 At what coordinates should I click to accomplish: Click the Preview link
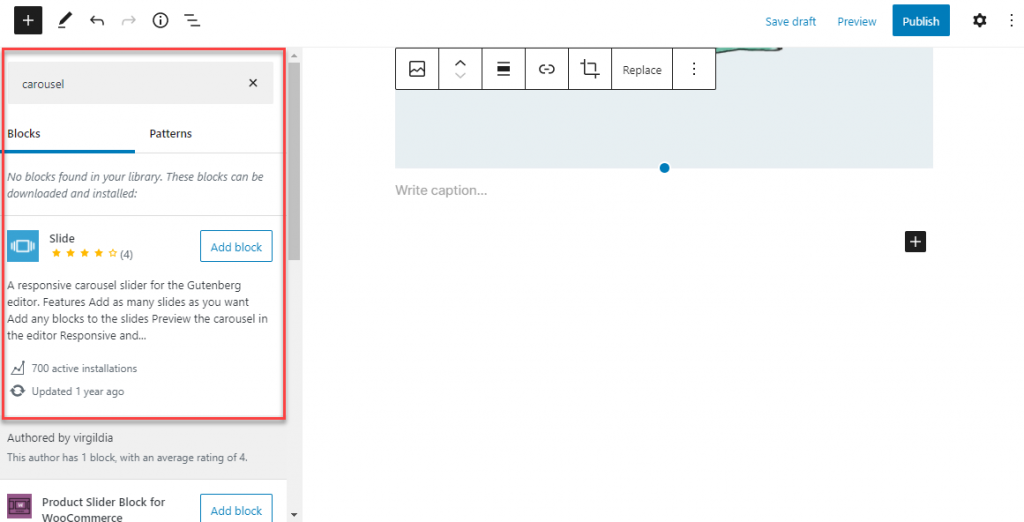[857, 22]
